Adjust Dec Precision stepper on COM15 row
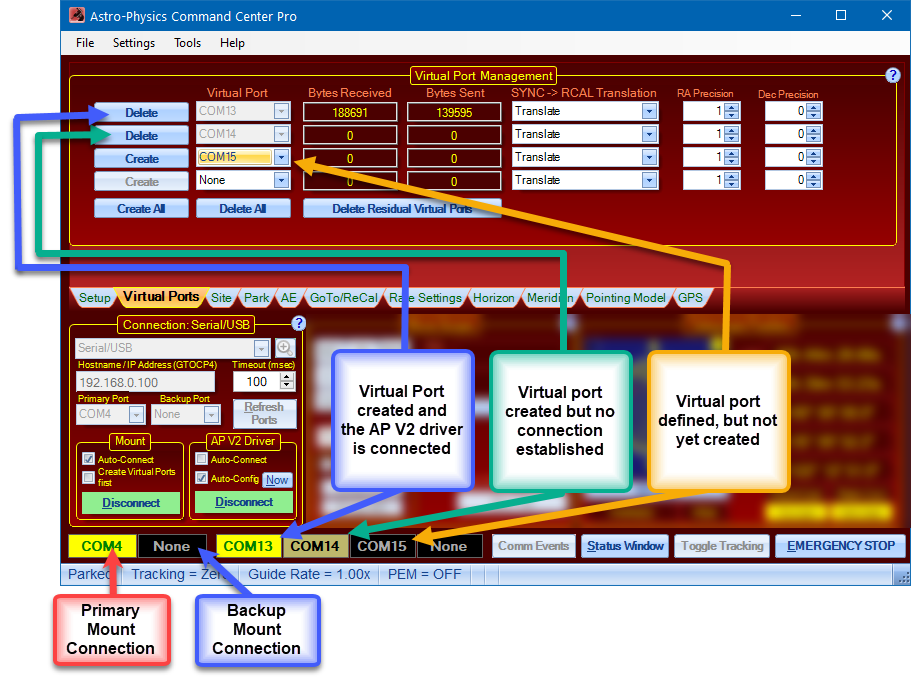The image size is (911, 677). [x=814, y=157]
